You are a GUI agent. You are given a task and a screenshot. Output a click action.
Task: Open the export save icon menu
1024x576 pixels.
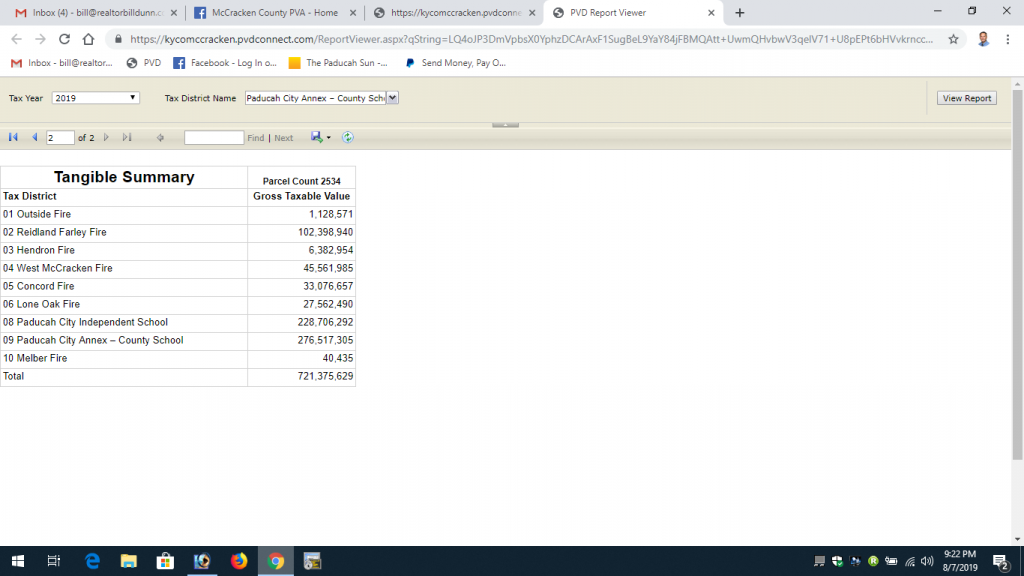click(x=320, y=137)
